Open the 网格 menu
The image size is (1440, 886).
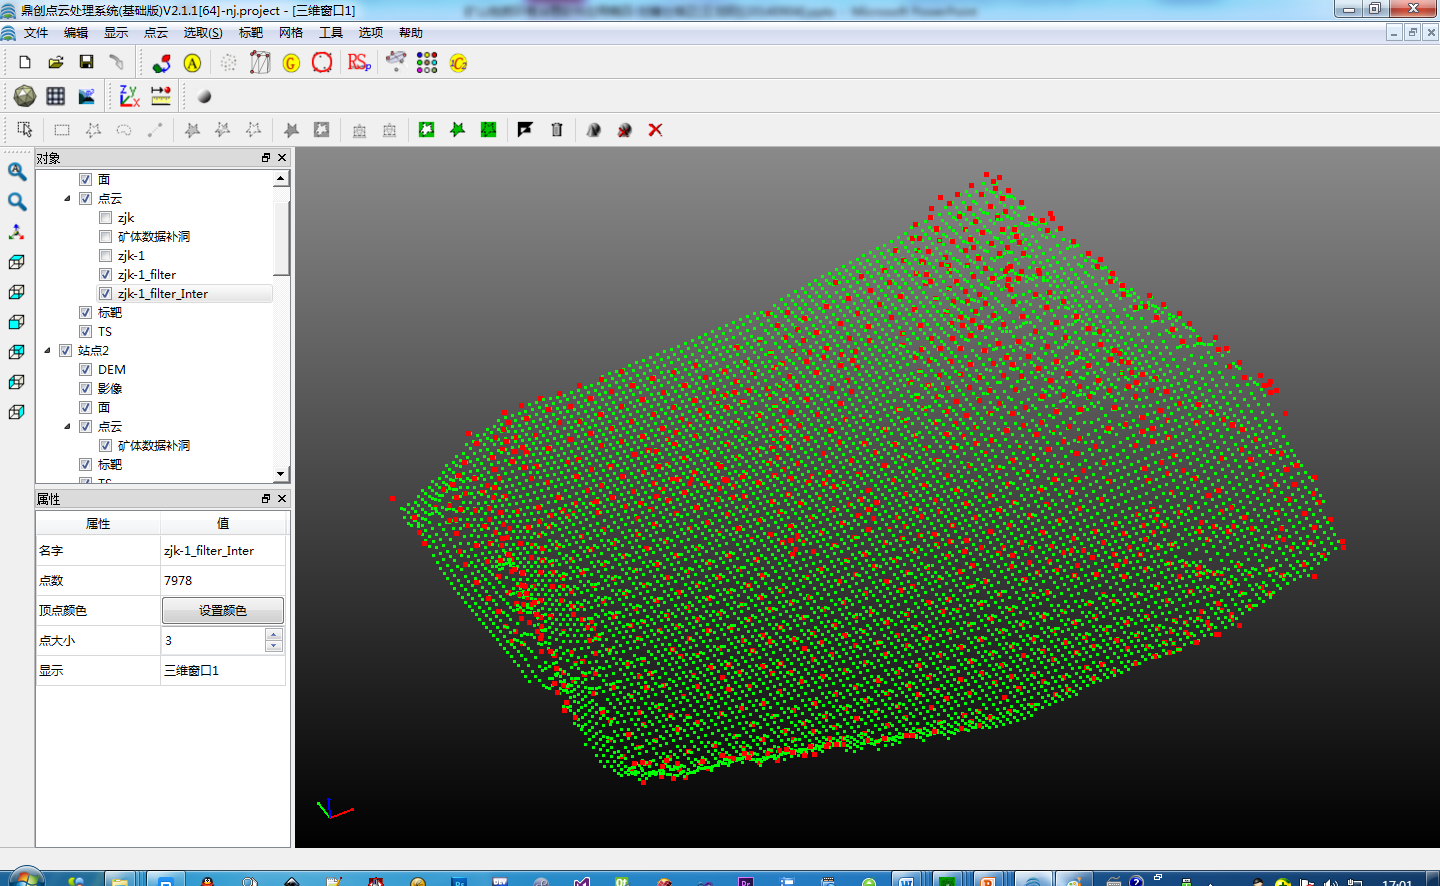pos(291,33)
